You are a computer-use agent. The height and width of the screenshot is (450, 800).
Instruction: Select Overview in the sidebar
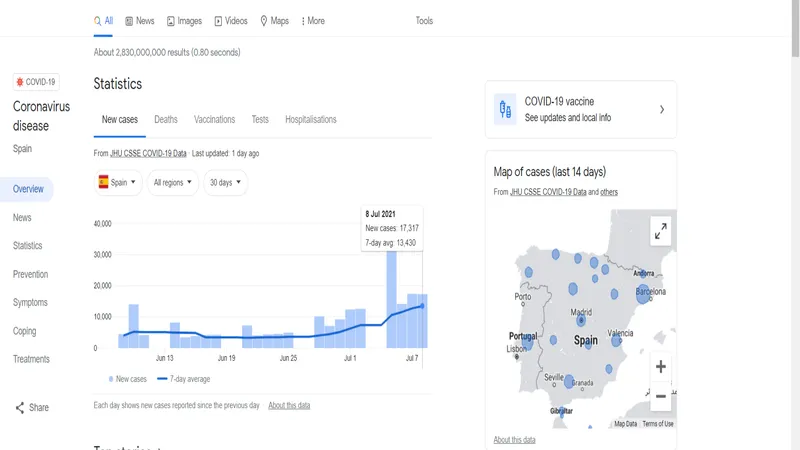click(28, 189)
